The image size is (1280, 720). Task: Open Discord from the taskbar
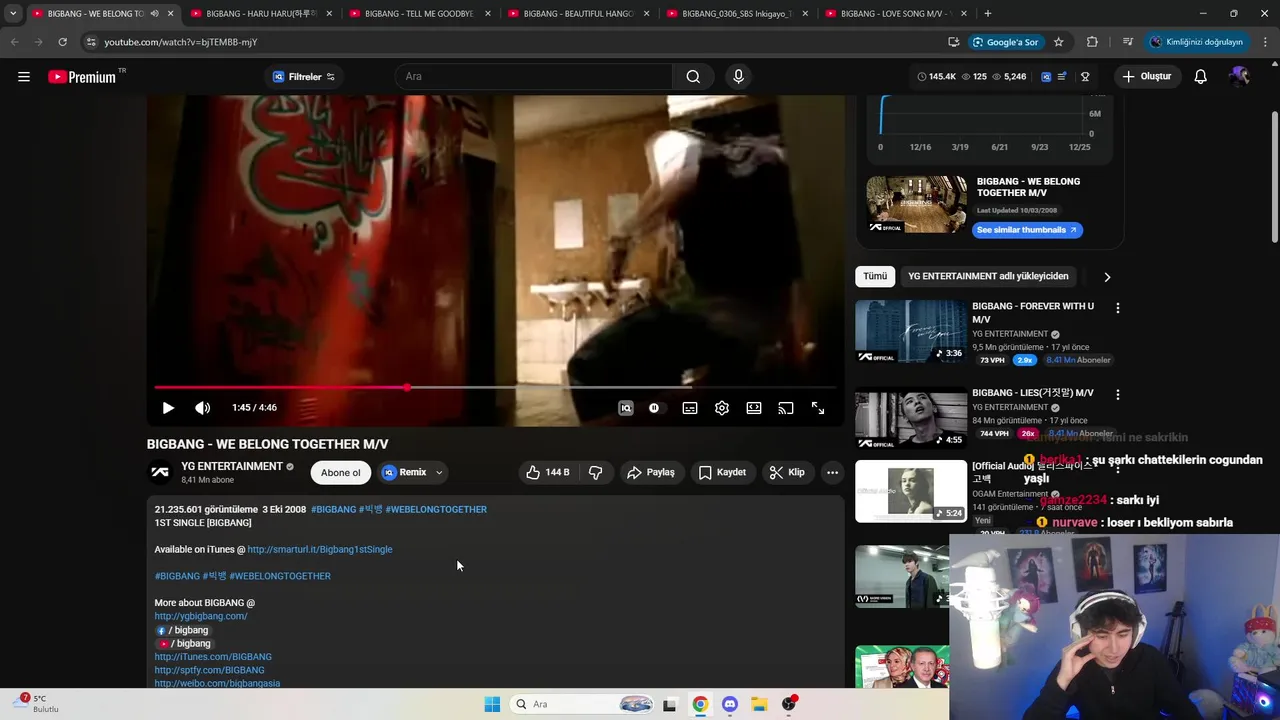729,704
